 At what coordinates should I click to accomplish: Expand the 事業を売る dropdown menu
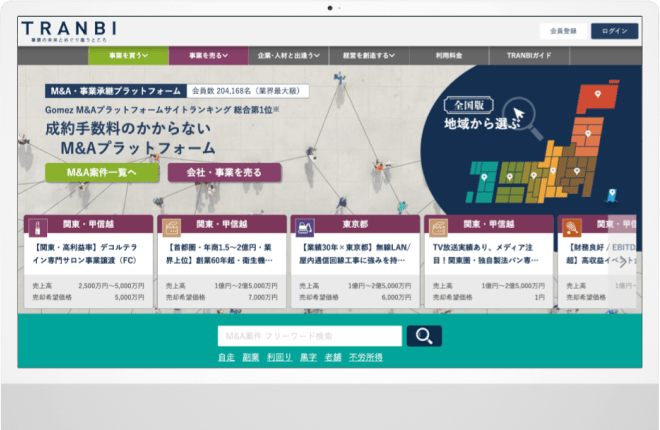pyautogui.click(x=207, y=56)
